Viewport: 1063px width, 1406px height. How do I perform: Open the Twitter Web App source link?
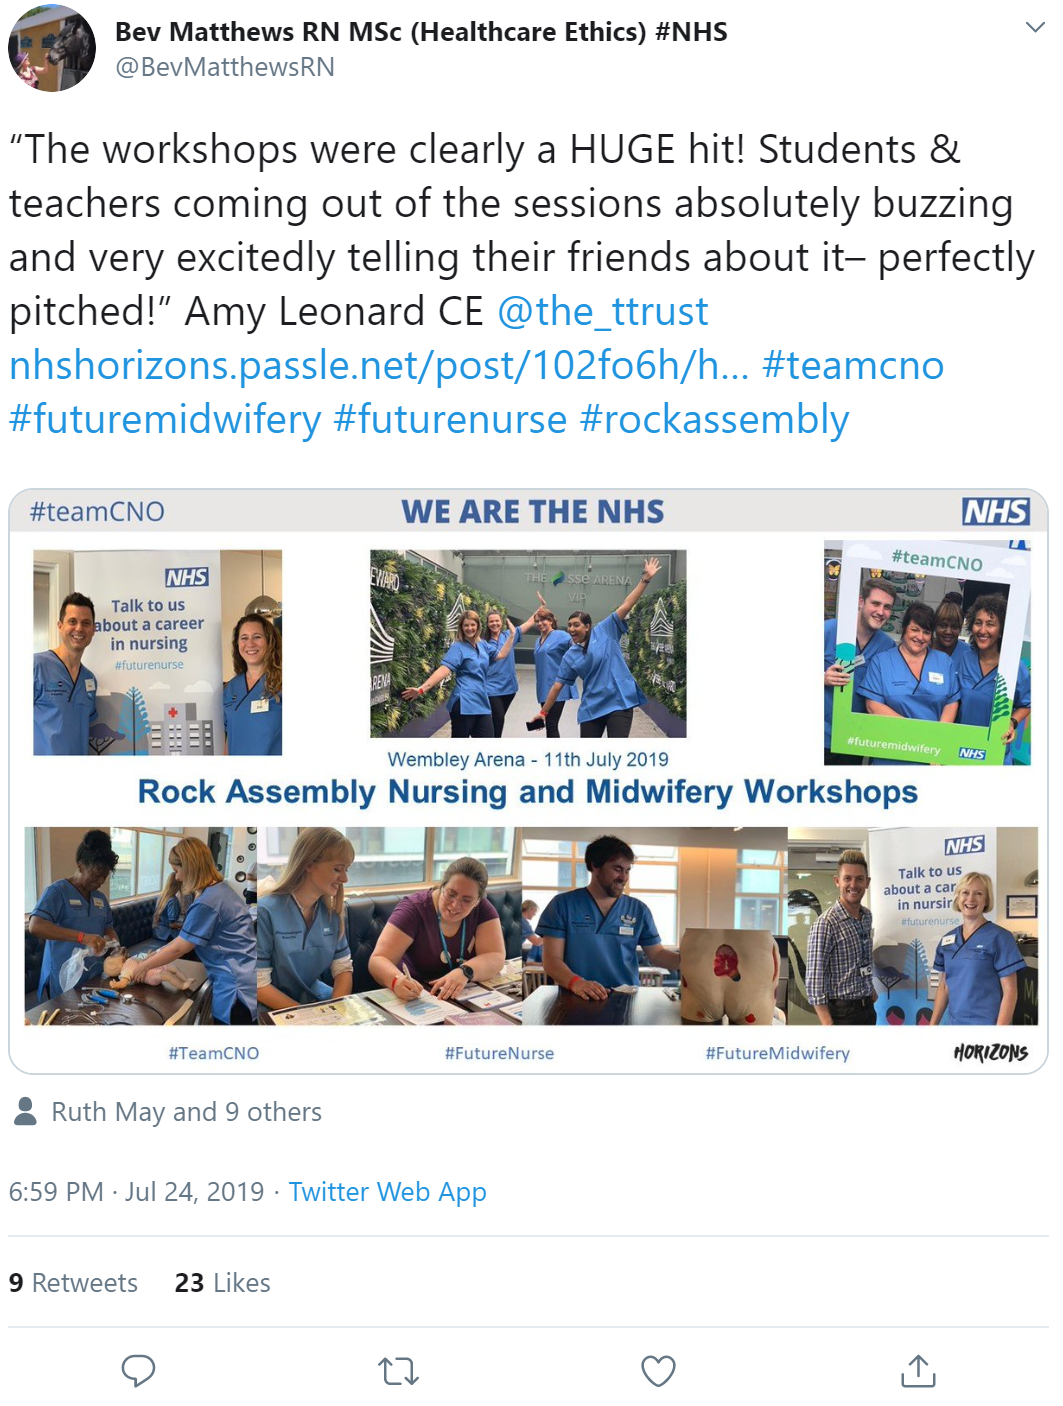point(388,1192)
